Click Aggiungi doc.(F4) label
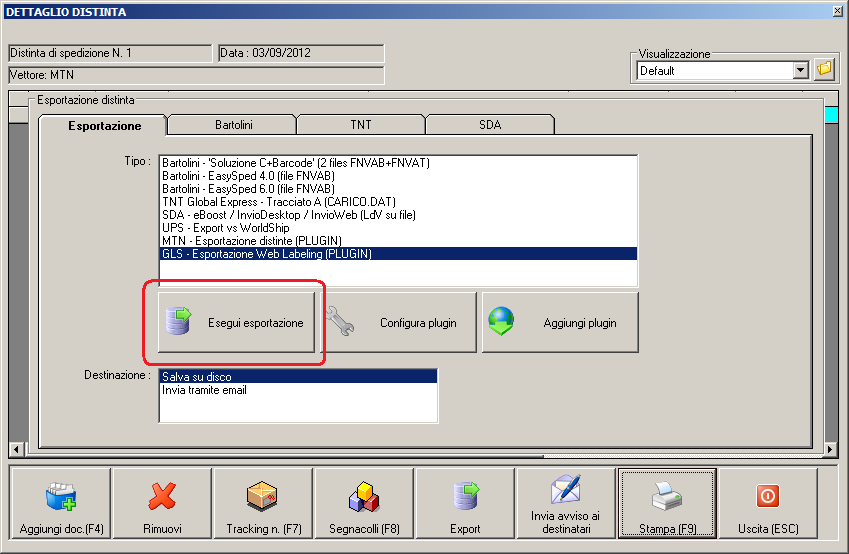The height and width of the screenshot is (554, 849). click(x=61, y=529)
